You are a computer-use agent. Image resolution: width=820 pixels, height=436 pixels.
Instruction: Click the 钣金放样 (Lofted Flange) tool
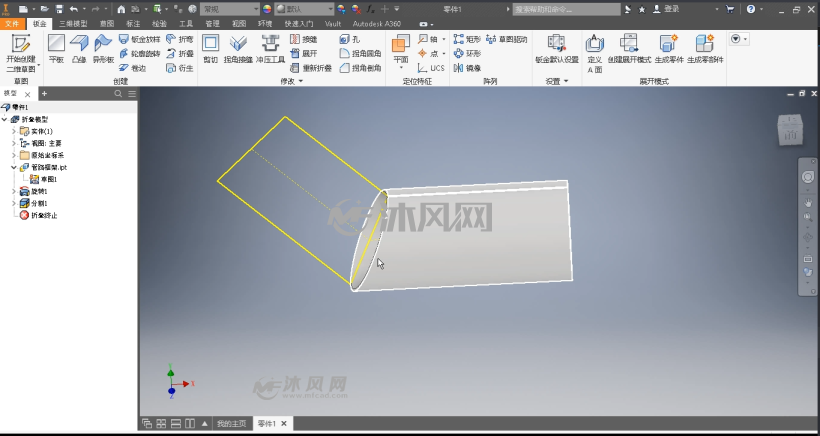139,39
